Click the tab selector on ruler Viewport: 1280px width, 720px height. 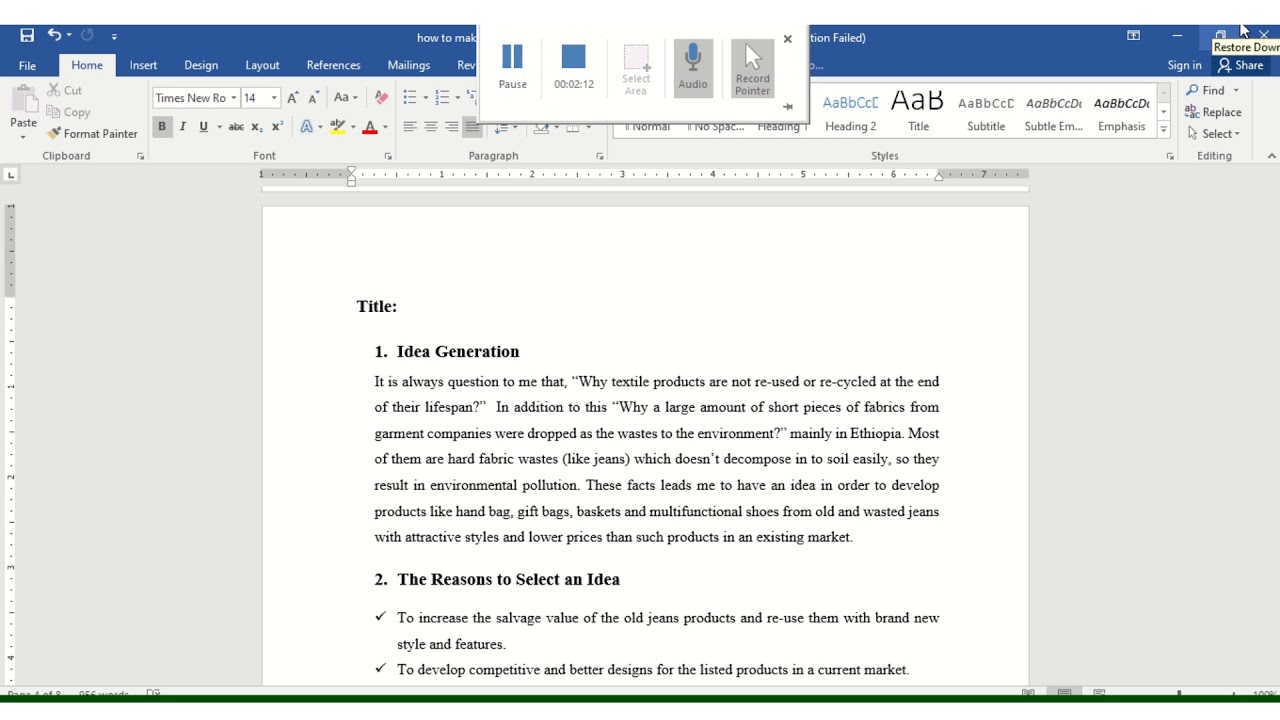tap(11, 175)
